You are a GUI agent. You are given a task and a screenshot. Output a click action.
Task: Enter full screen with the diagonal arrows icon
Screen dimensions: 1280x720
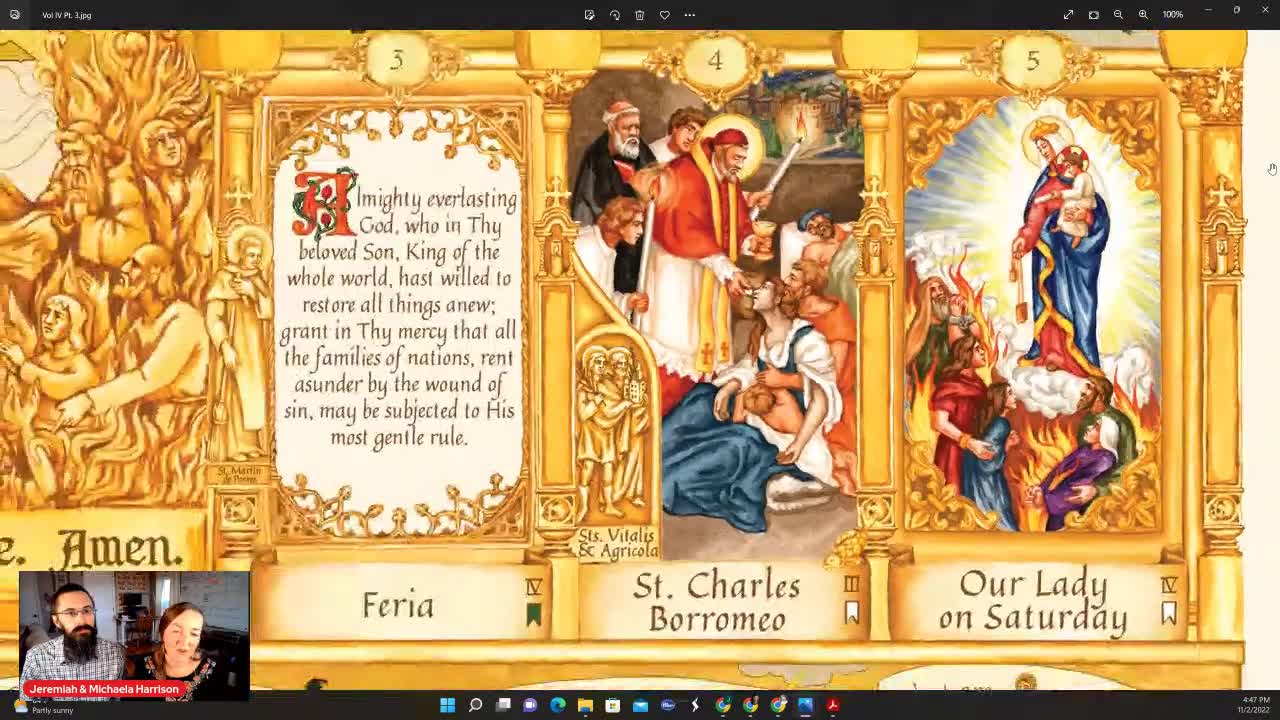pyautogui.click(x=1068, y=15)
